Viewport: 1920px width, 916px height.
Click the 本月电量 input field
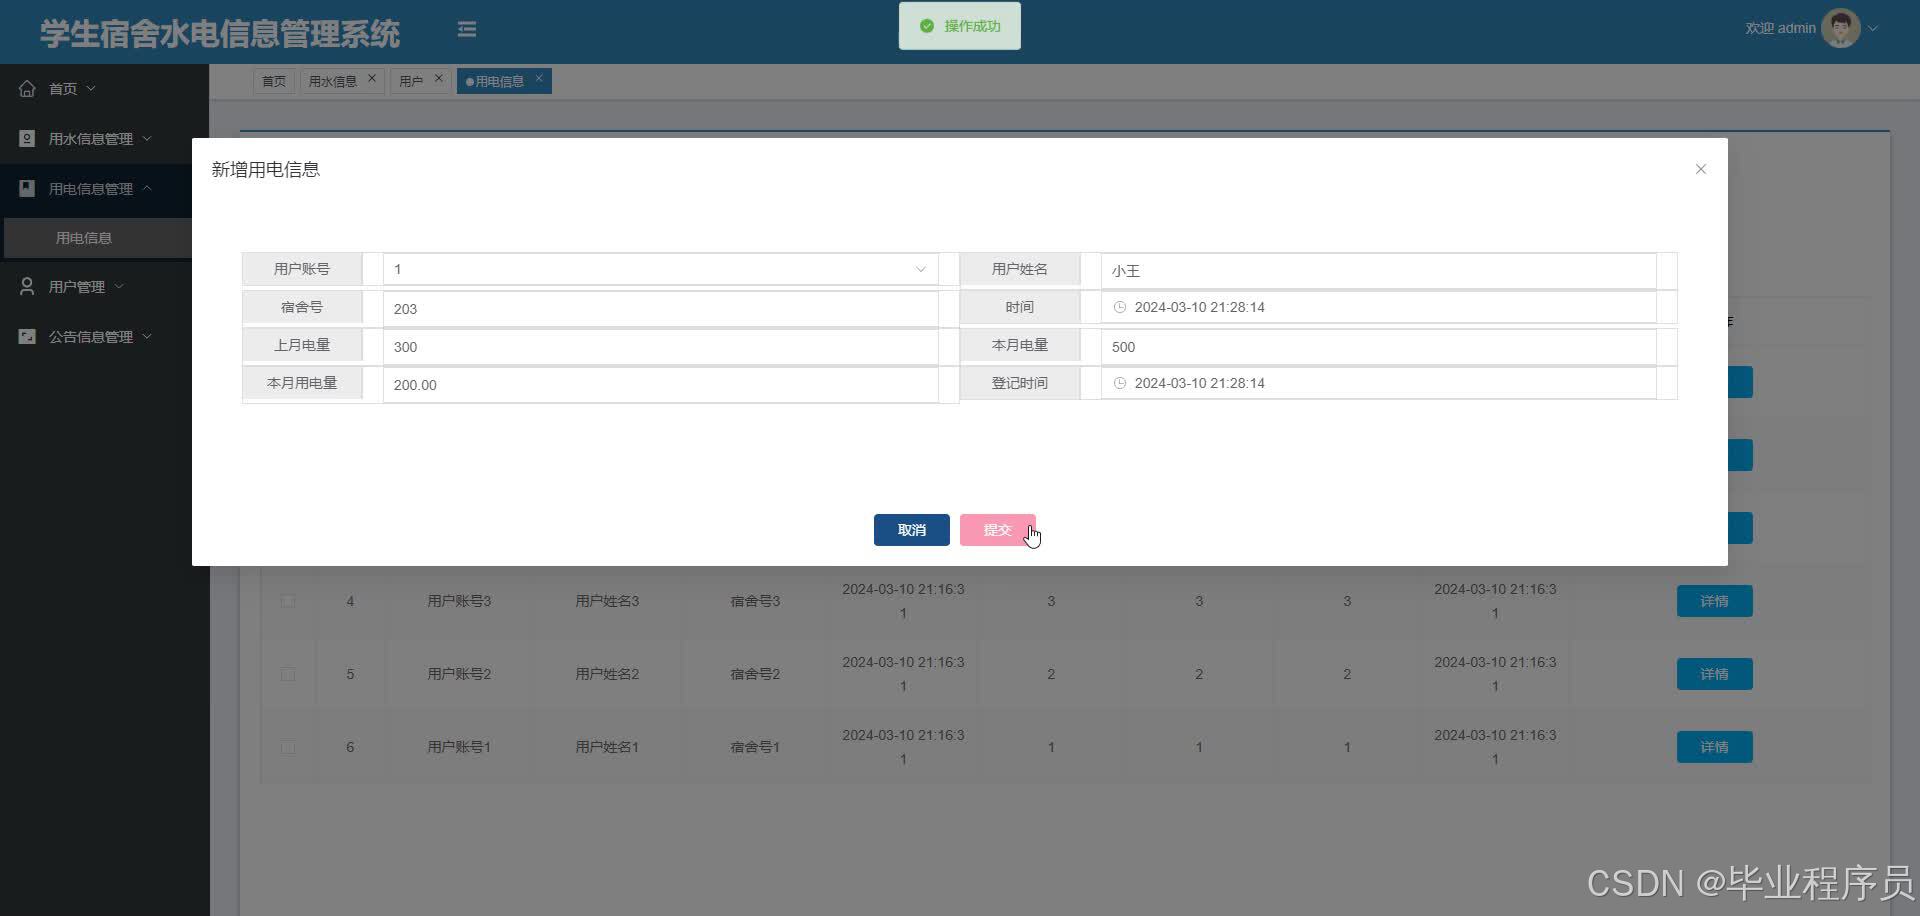tap(1378, 346)
